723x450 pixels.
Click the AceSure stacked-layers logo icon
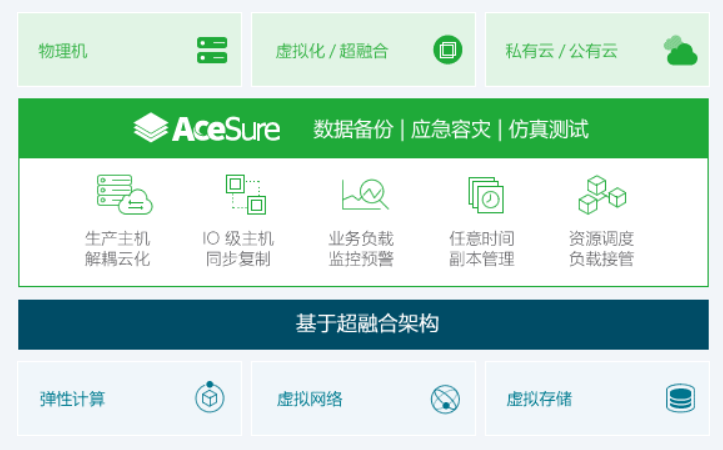point(151,128)
